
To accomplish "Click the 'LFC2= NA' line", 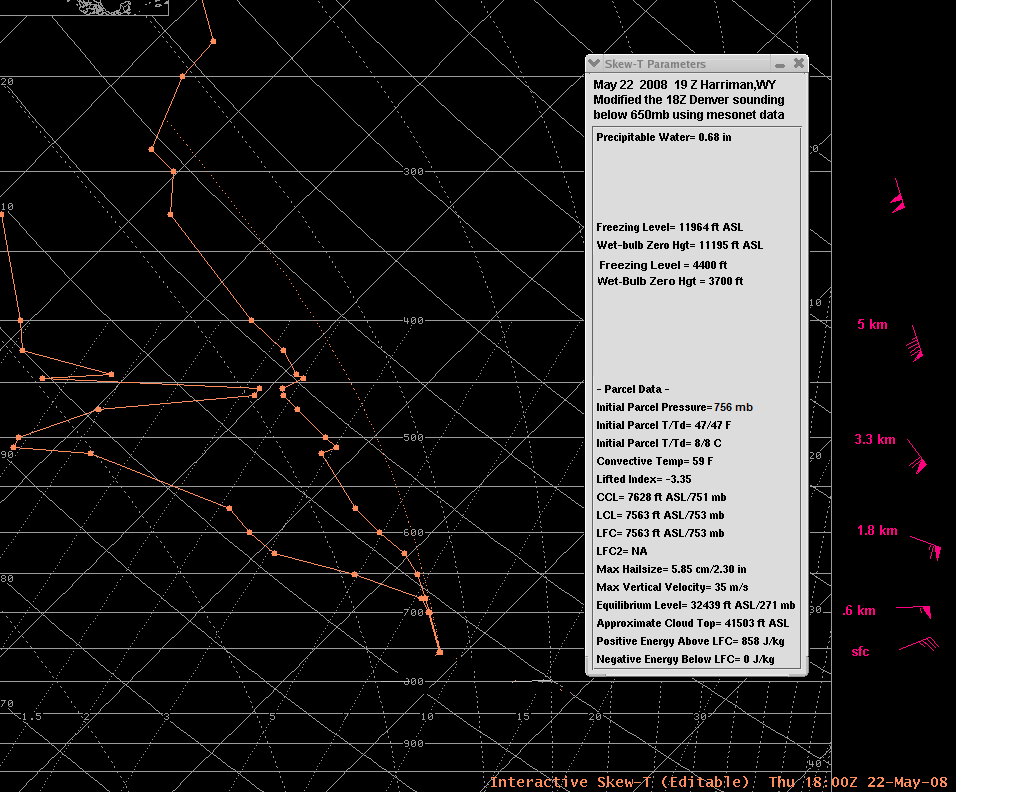I will tap(622, 551).
